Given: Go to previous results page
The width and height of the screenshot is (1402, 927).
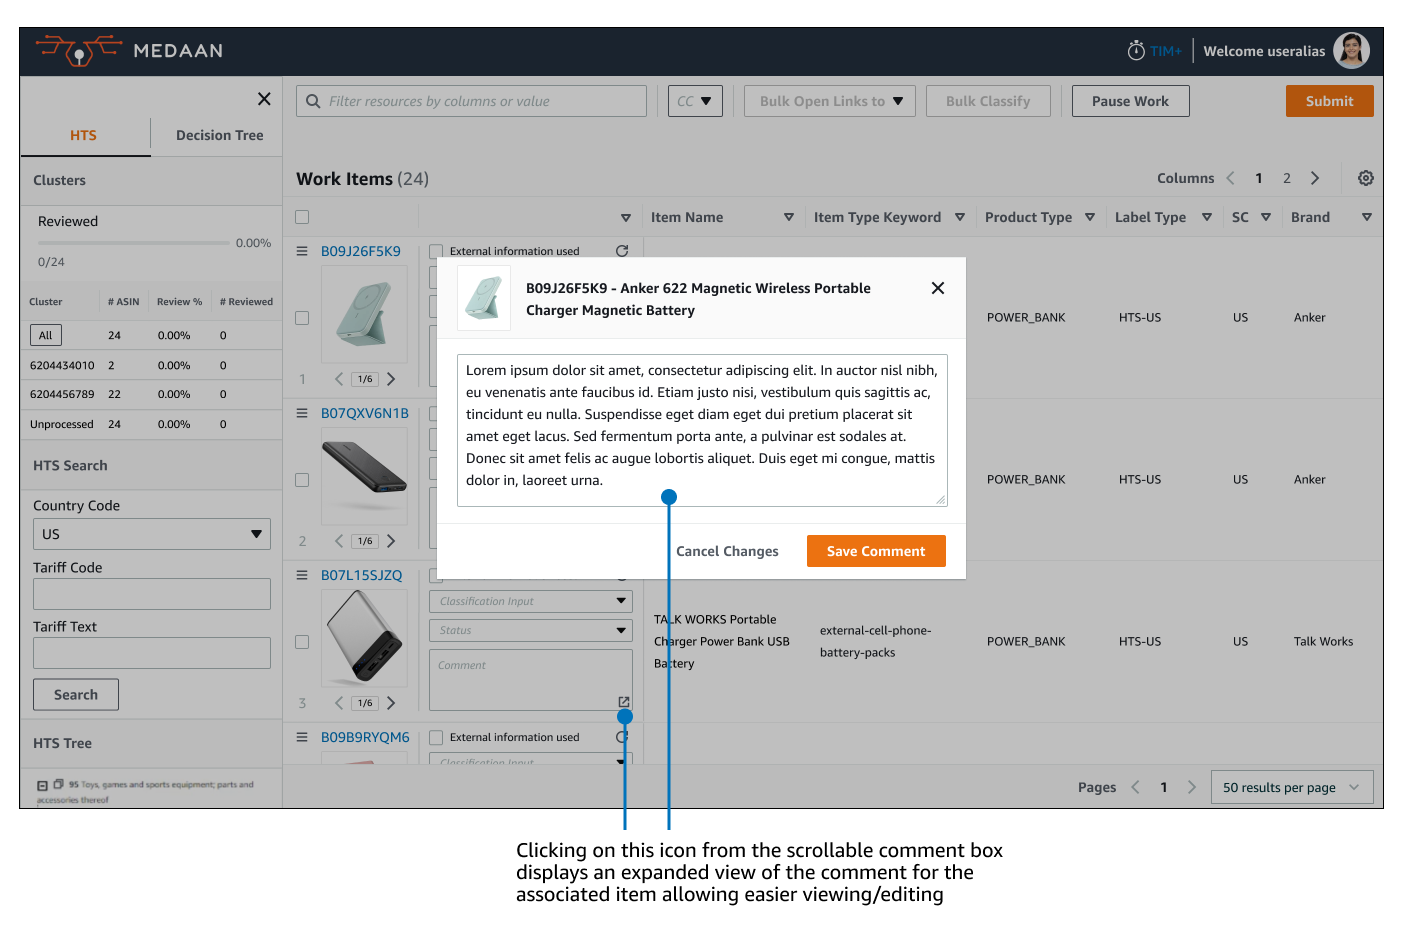Looking at the screenshot, I should [x=1135, y=787].
